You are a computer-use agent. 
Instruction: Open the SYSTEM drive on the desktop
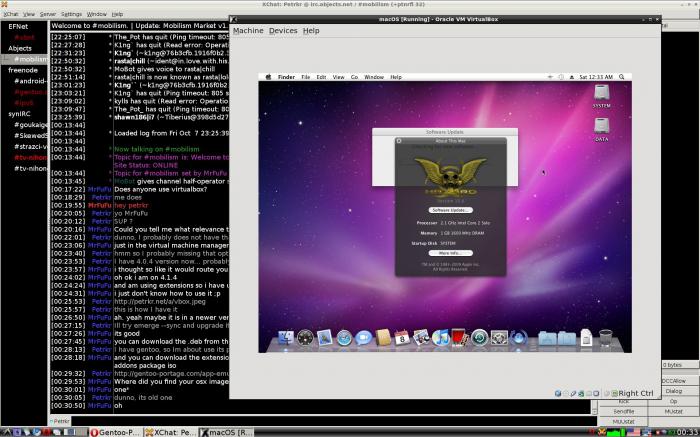click(601, 96)
